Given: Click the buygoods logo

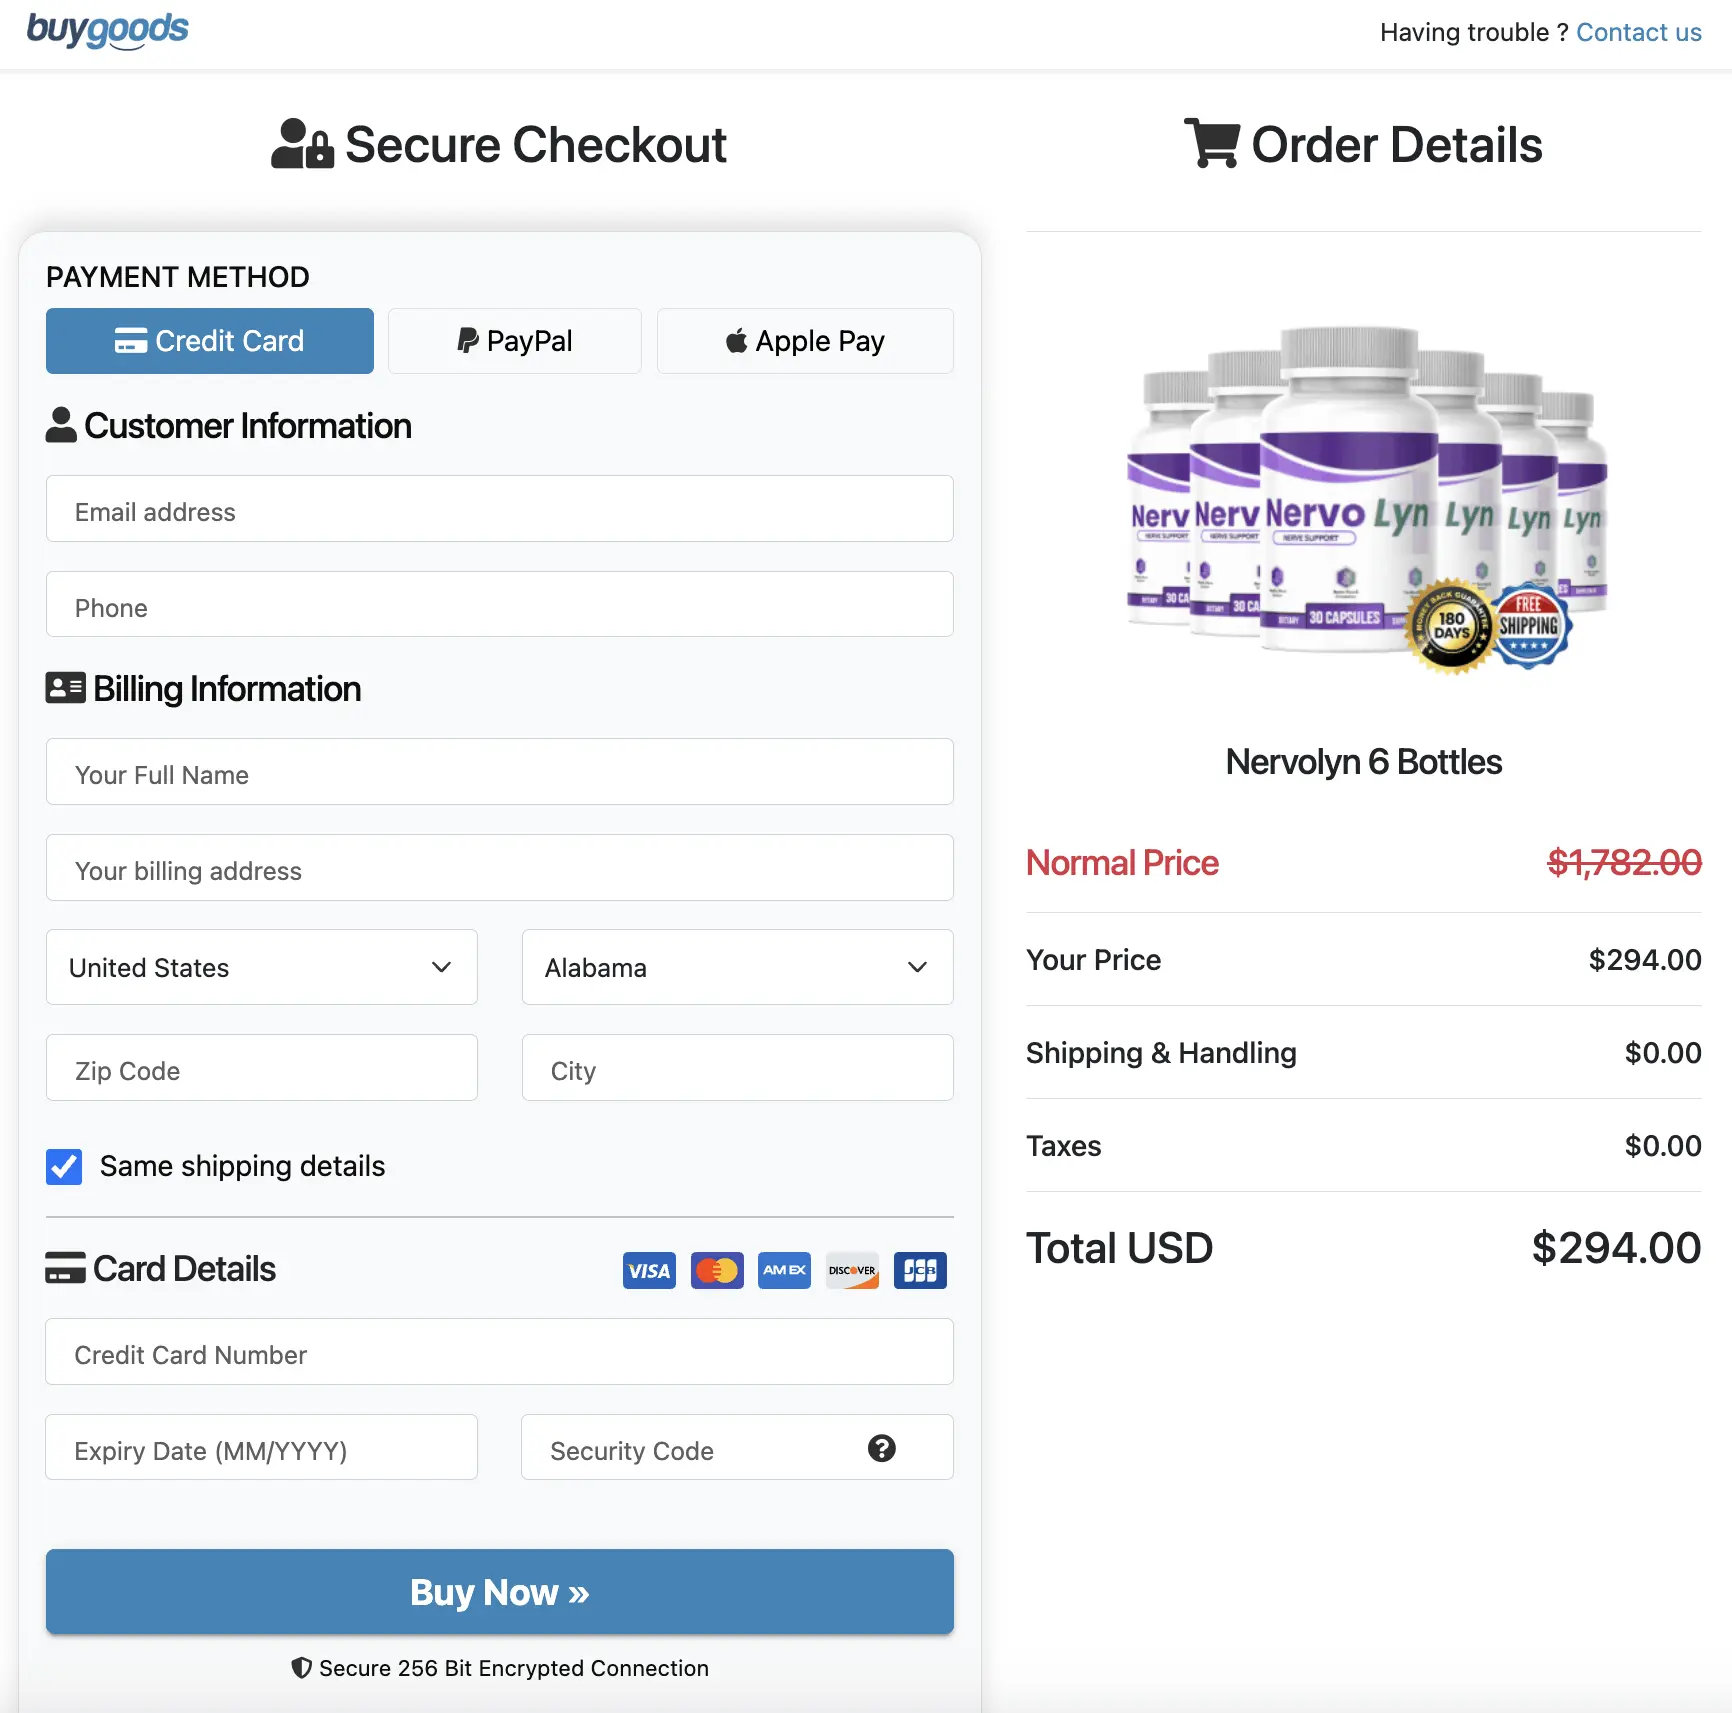Looking at the screenshot, I should pyautogui.click(x=107, y=30).
